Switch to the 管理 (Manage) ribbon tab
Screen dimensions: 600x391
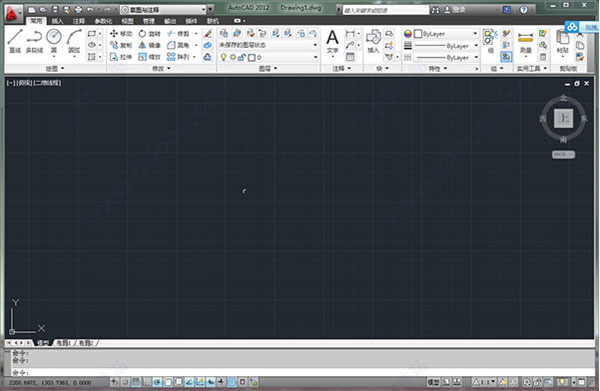pyautogui.click(x=148, y=21)
